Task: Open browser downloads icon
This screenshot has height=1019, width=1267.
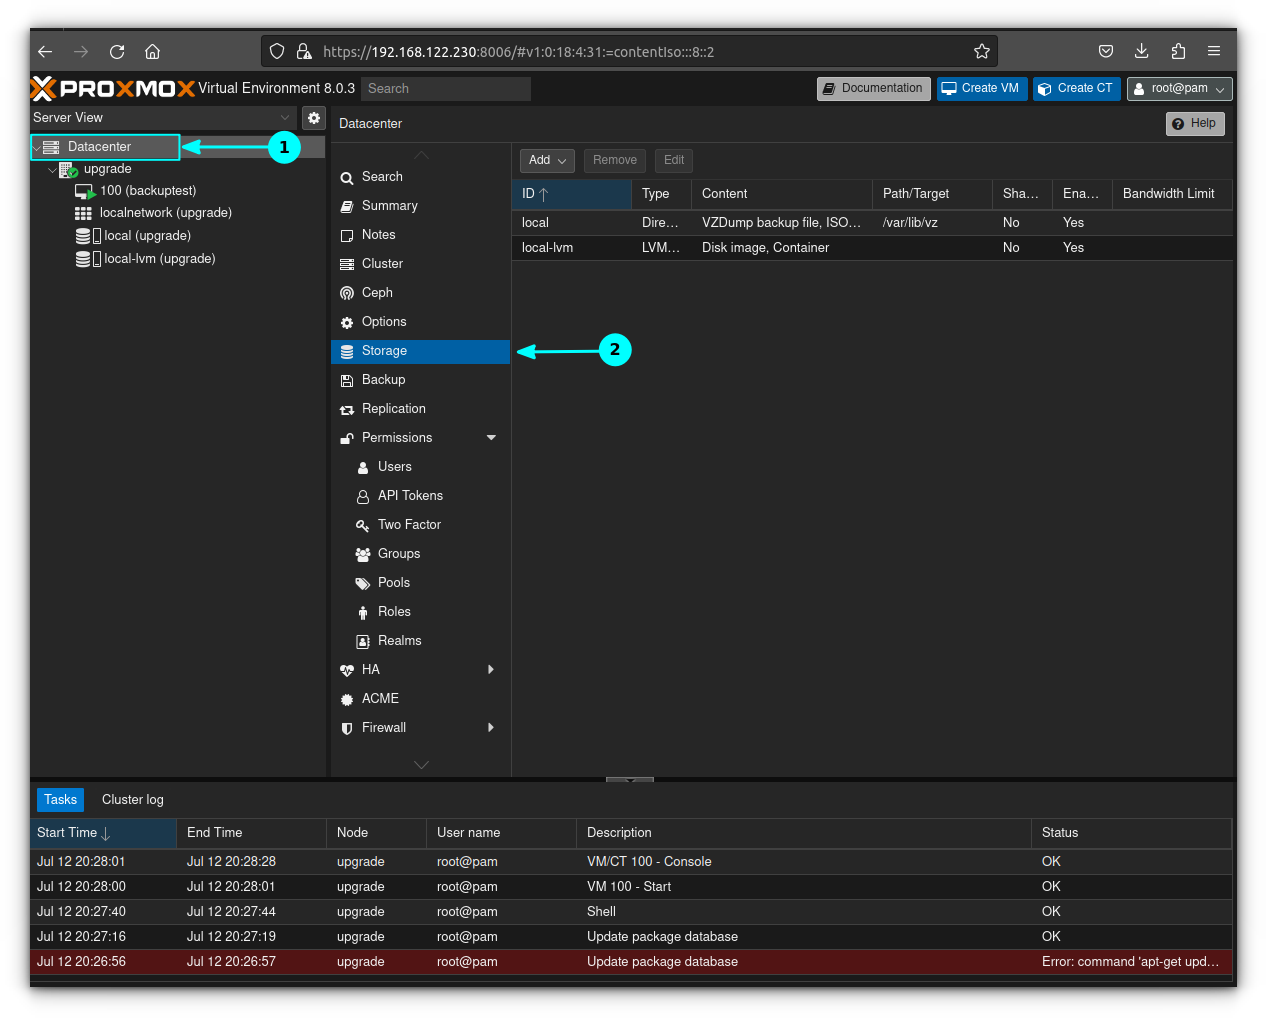Action: 1142,52
